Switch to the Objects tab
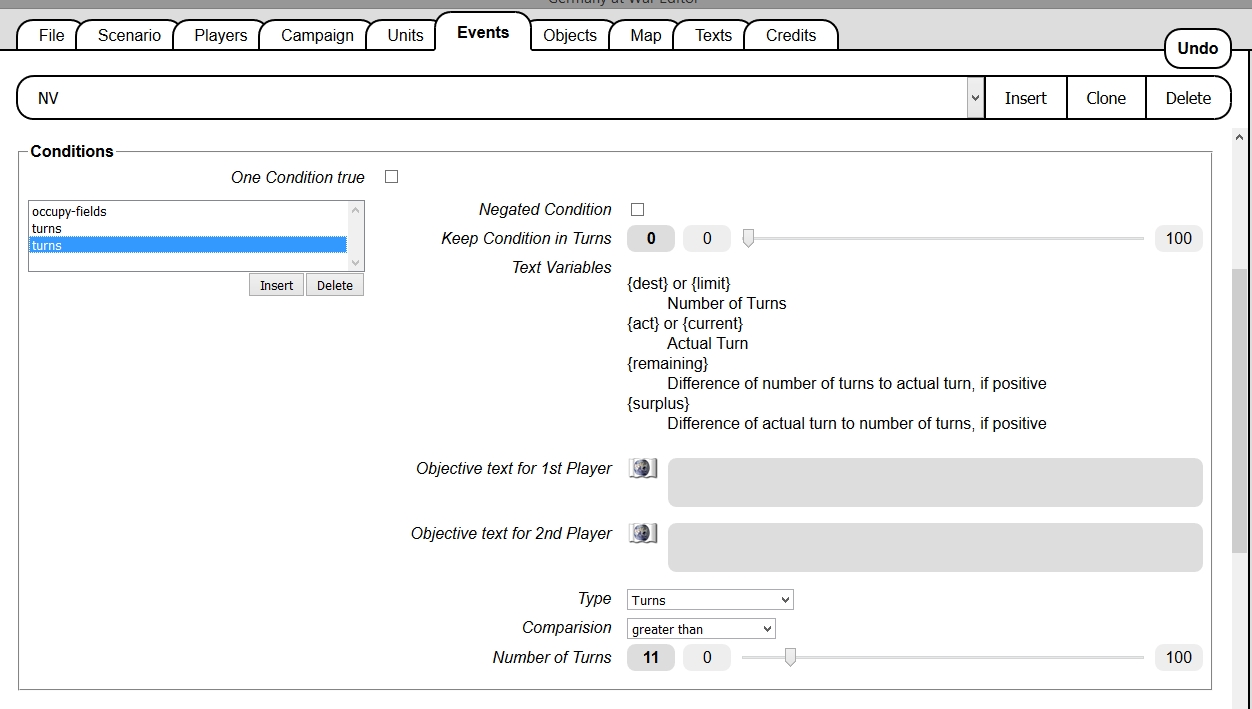The height and width of the screenshot is (709, 1252). (x=570, y=35)
